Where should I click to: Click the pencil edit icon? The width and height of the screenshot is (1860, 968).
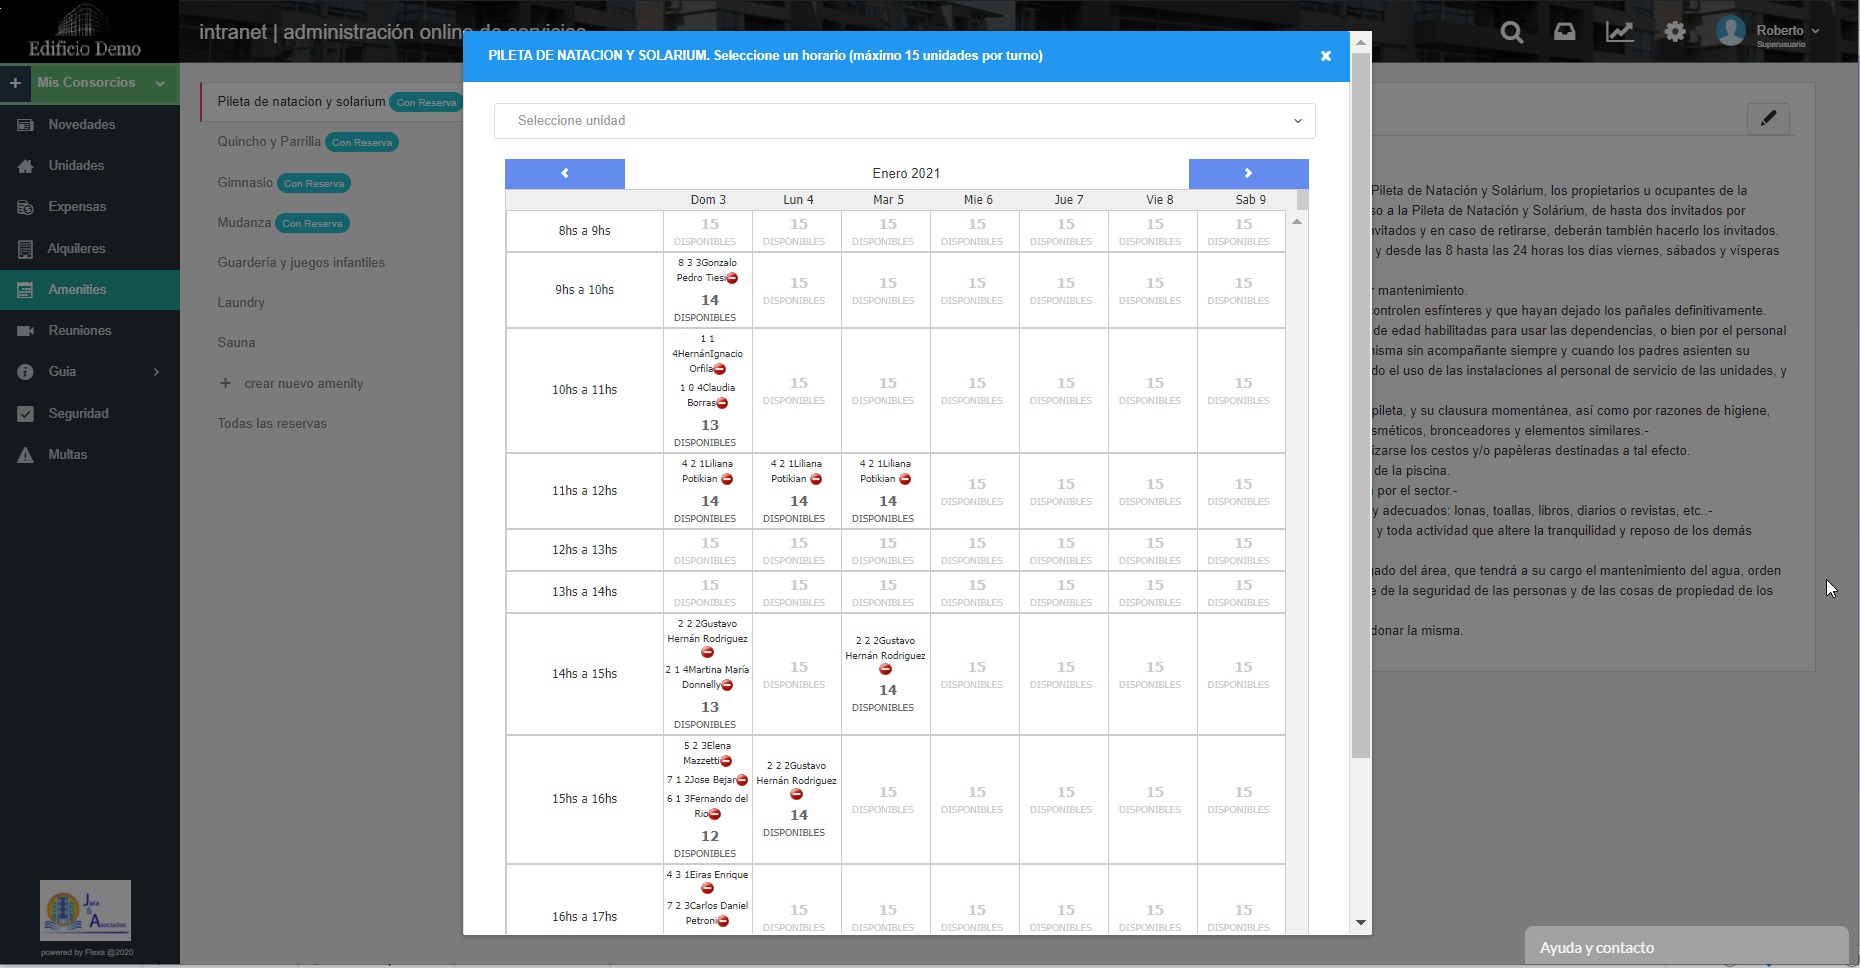[1768, 119]
